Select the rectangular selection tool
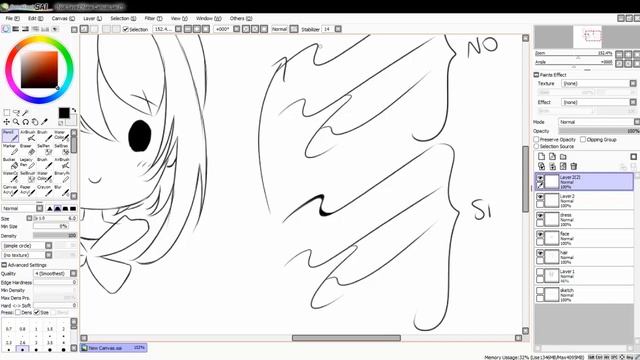This screenshot has height=360, width=640. (x=7, y=113)
